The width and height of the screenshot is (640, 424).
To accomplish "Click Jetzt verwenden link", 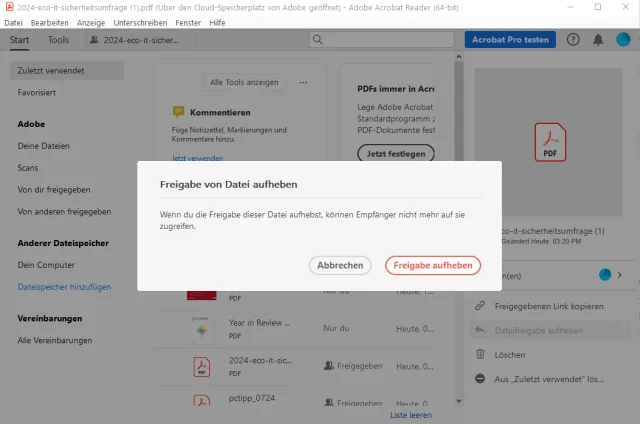I will coord(197,158).
